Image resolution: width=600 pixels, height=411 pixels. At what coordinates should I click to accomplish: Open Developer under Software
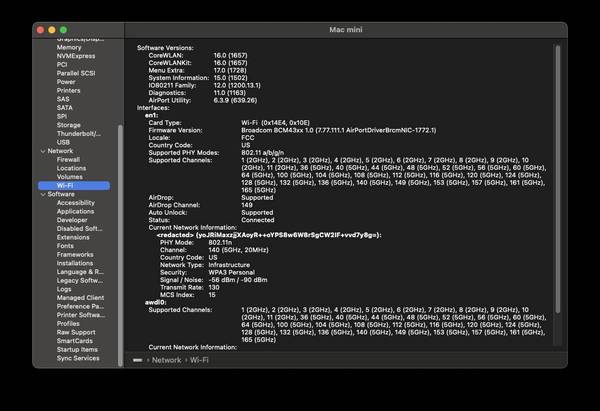pyautogui.click(x=72, y=220)
